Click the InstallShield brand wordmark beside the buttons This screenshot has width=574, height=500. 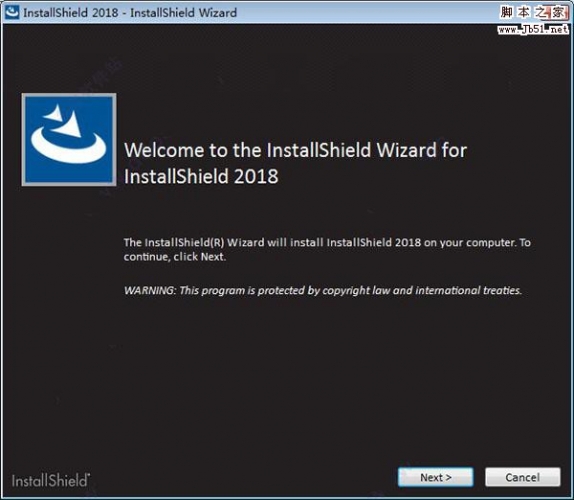pyautogui.click(x=49, y=480)
